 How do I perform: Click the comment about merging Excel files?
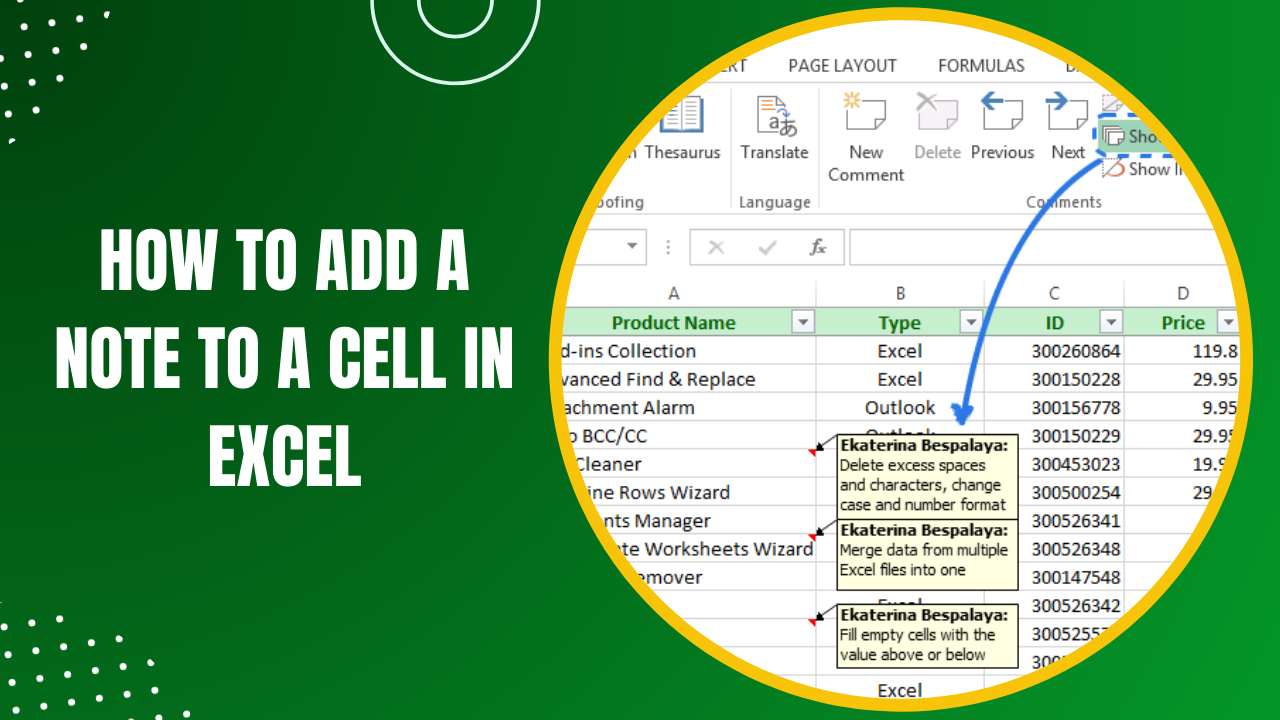coord(927,554)
